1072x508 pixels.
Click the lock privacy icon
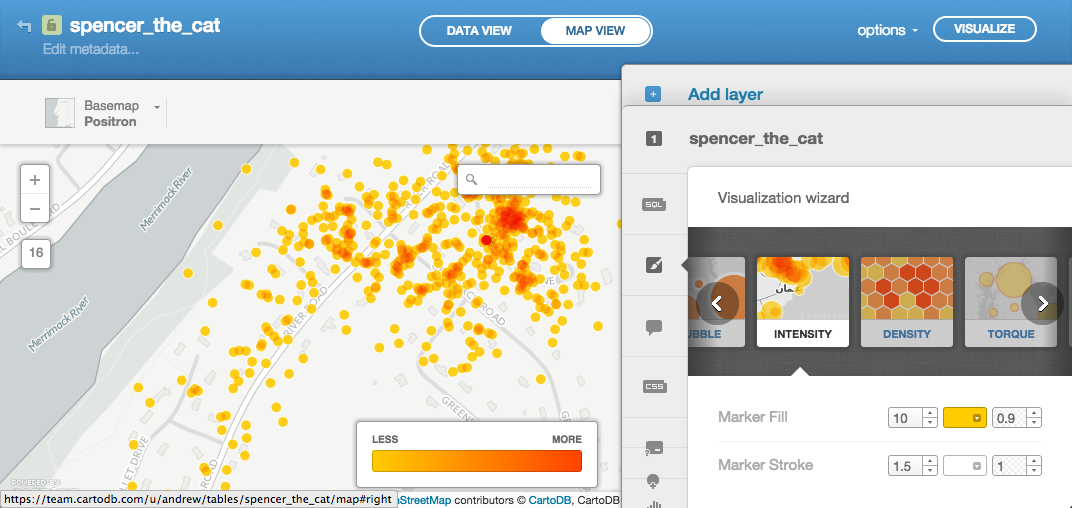pos(52,26)
